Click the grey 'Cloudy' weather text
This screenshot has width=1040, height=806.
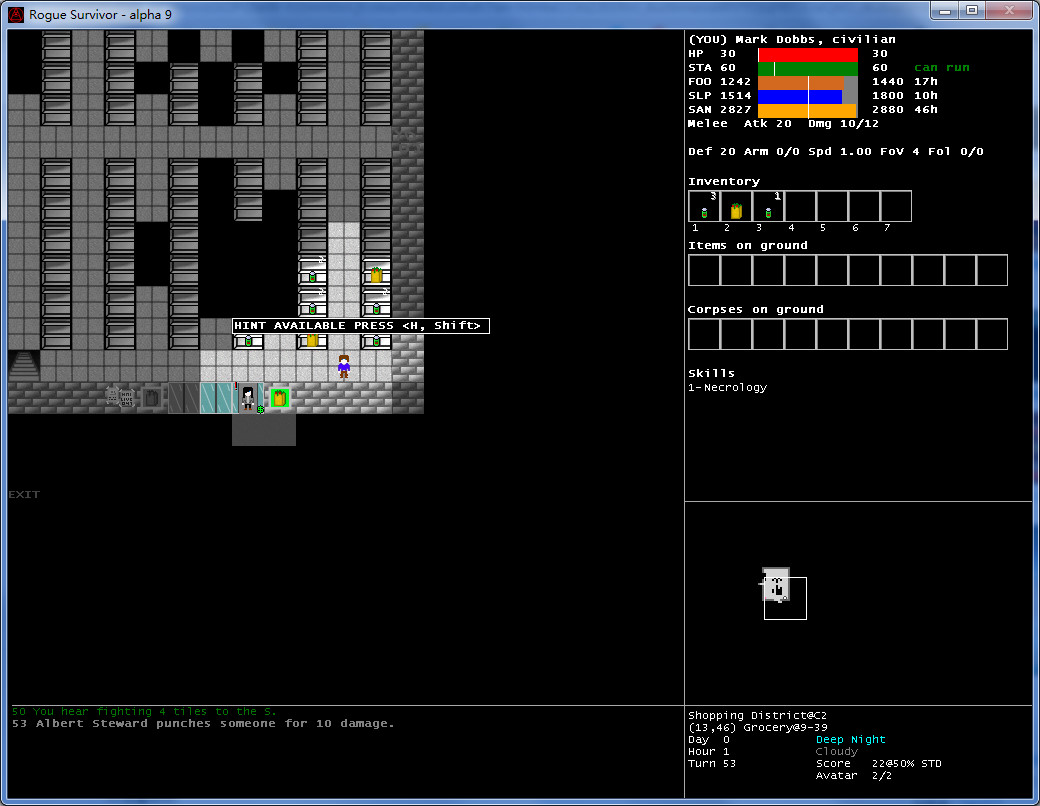(836, 751)
